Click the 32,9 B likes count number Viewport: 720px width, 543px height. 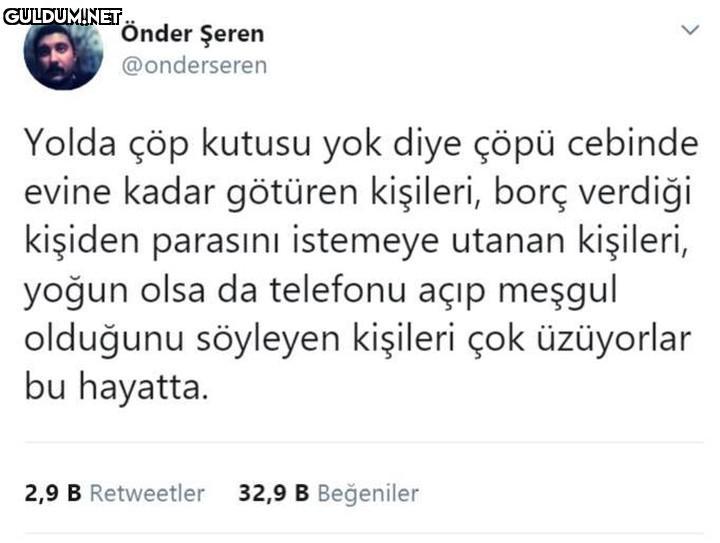[274, 493]
